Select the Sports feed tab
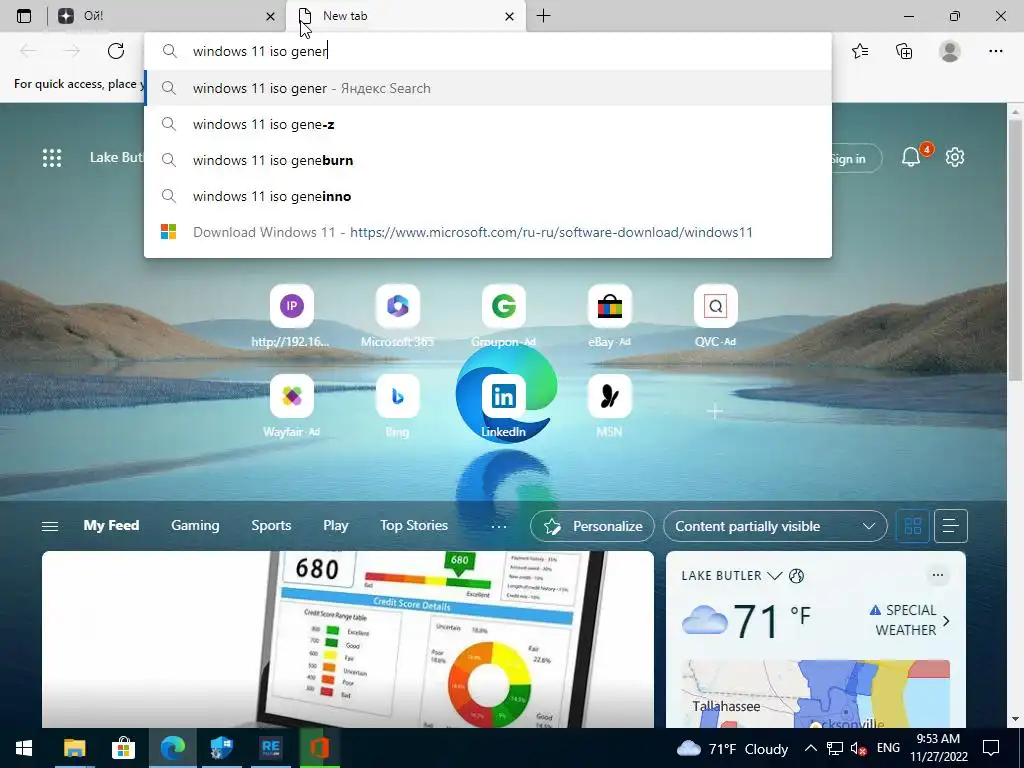 (271, 525)
